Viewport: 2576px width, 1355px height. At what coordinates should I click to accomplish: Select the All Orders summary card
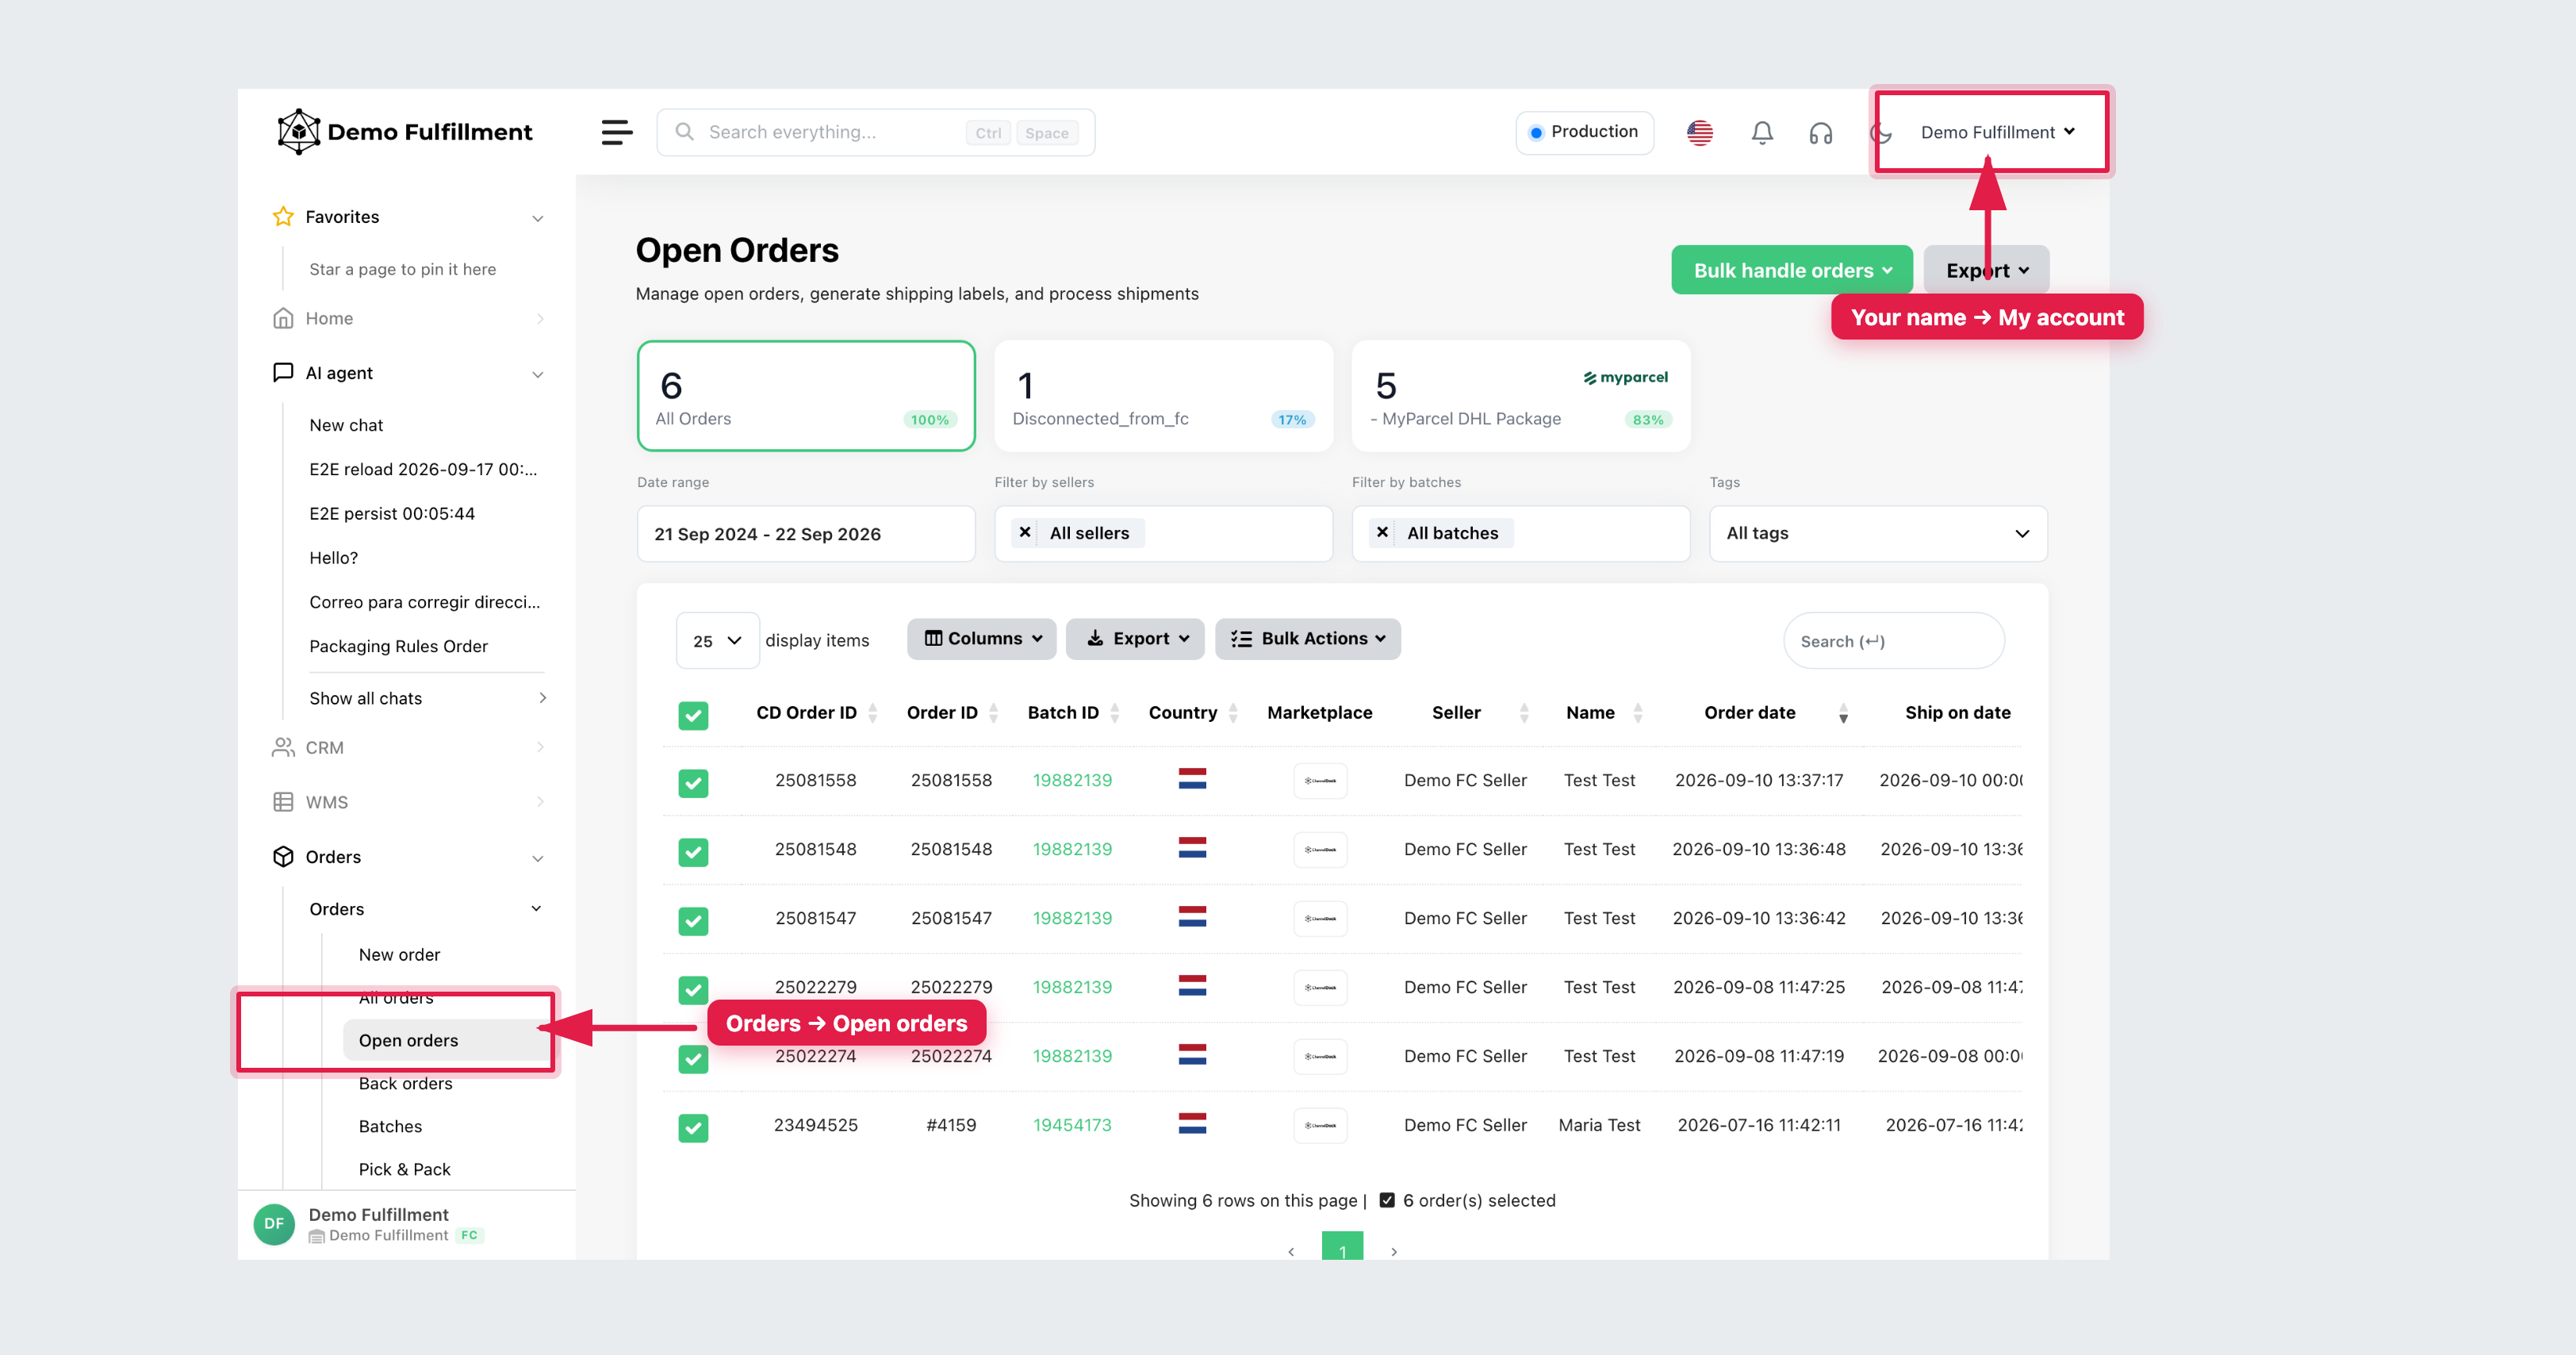(x=806, y=396)
